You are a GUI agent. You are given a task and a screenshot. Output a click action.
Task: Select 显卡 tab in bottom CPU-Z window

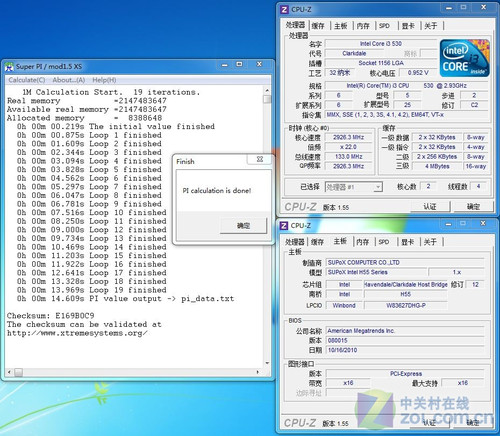click(407, 242)
